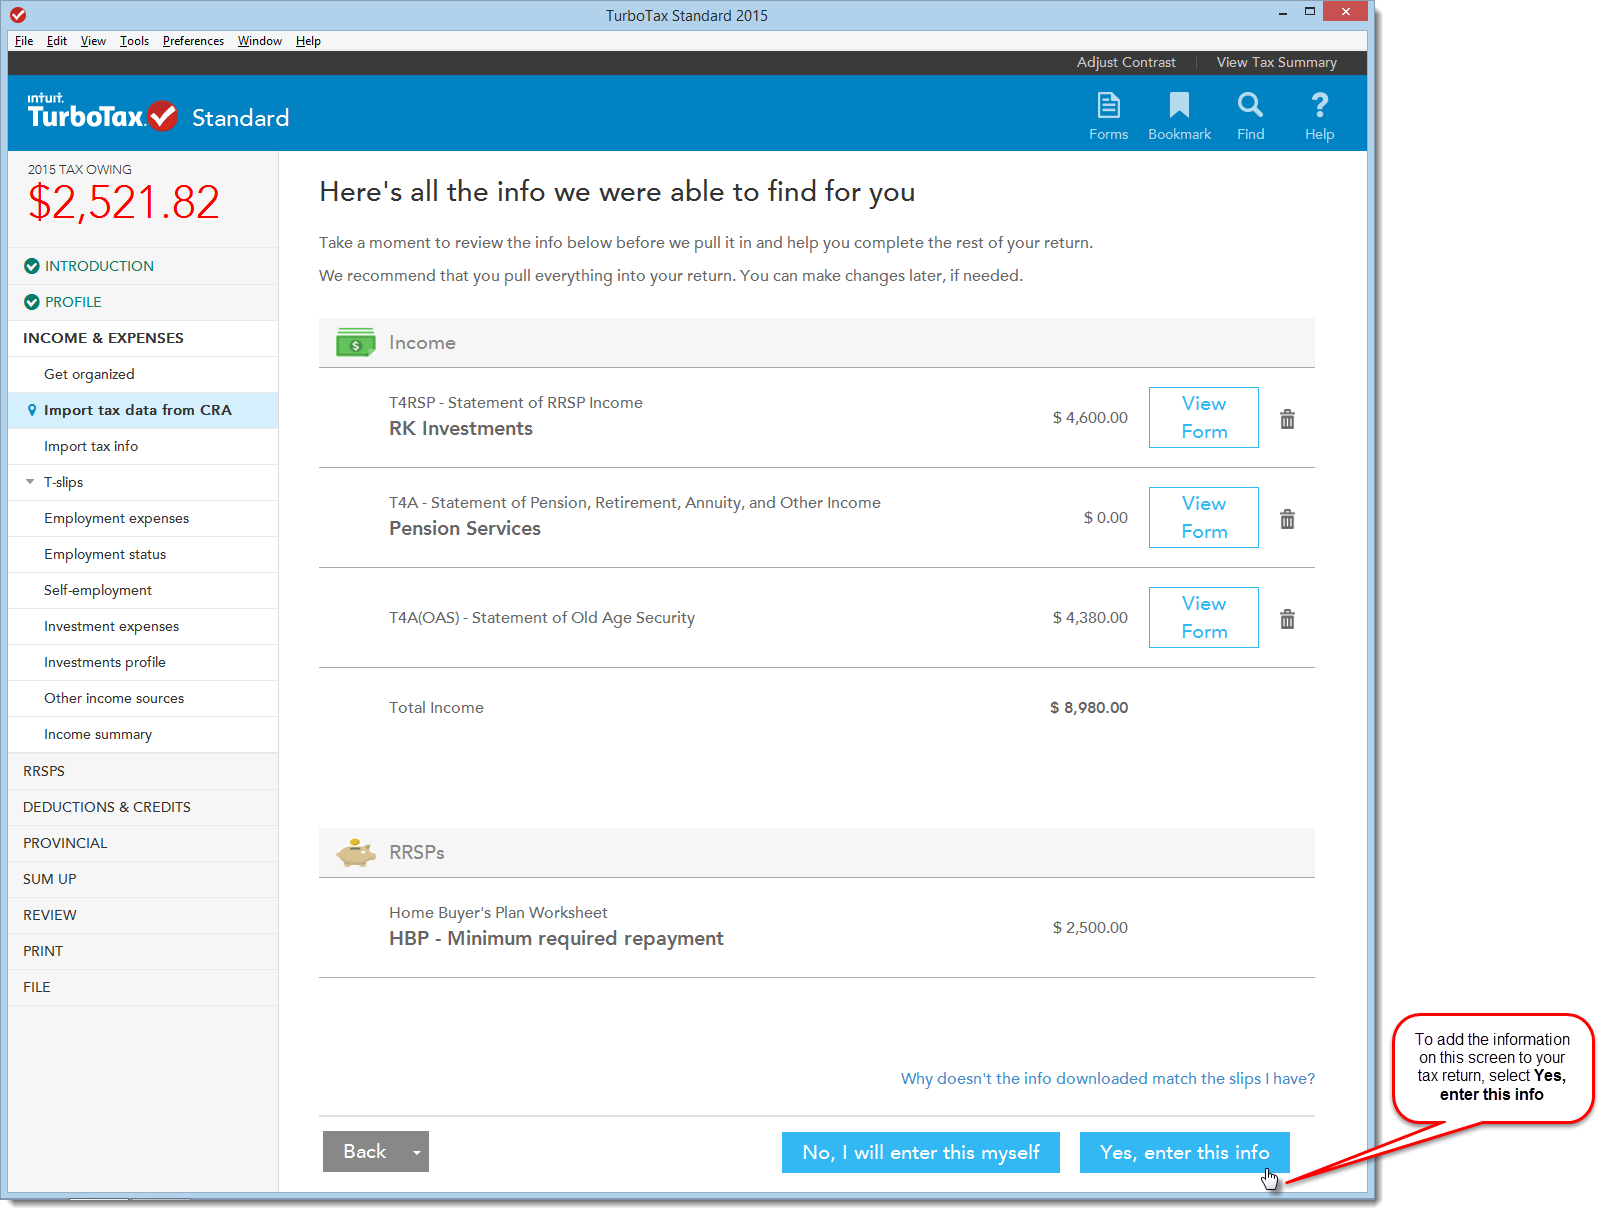Open Income summary step

point(143,734)
